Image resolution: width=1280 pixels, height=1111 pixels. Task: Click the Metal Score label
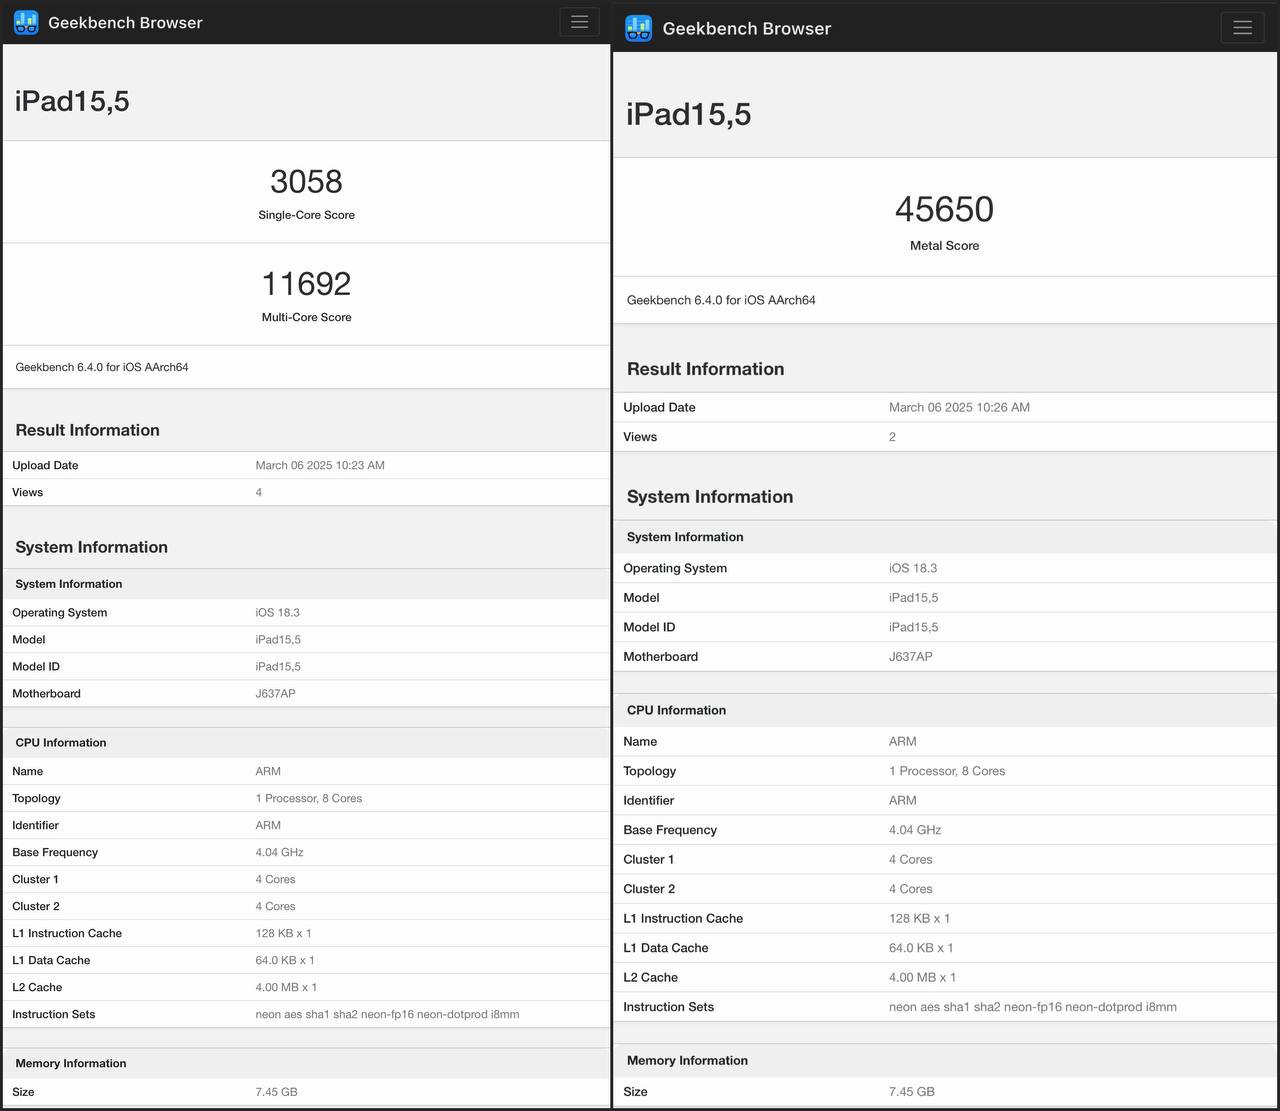click(944, 246)
